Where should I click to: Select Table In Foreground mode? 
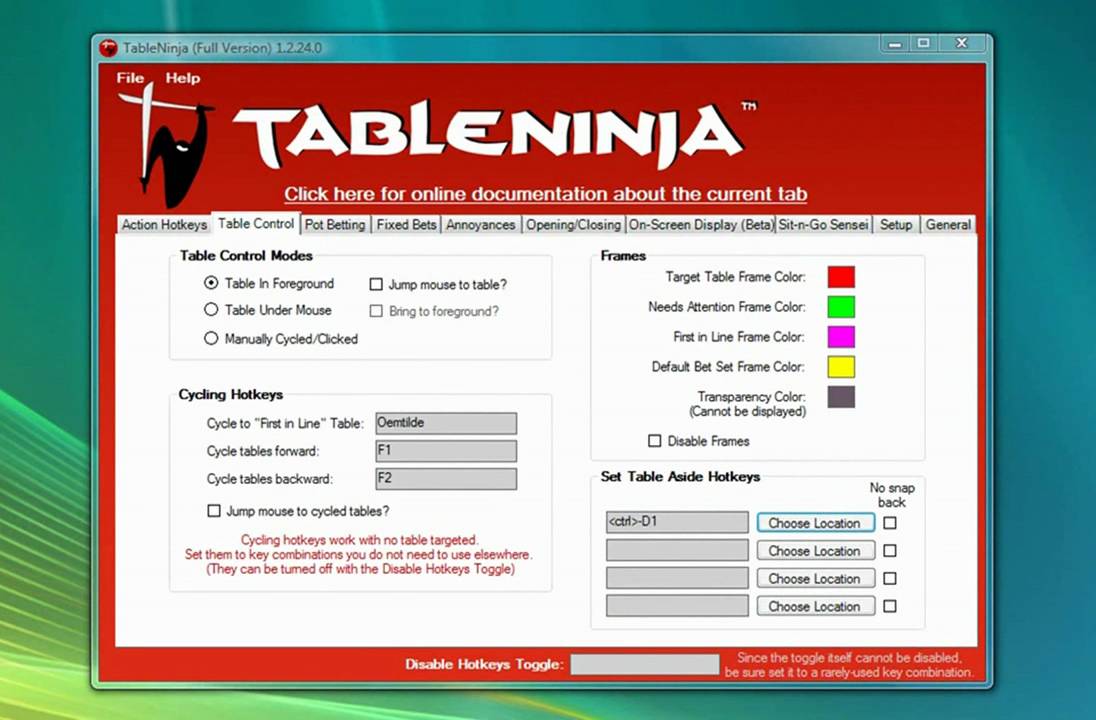coord(211,283)
